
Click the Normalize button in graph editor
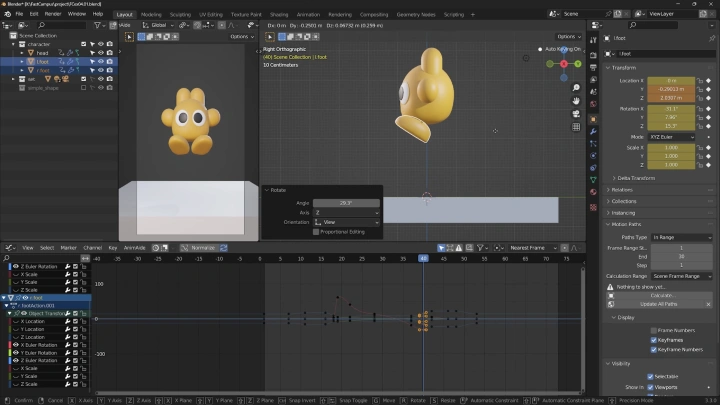(x=198, y=248)
